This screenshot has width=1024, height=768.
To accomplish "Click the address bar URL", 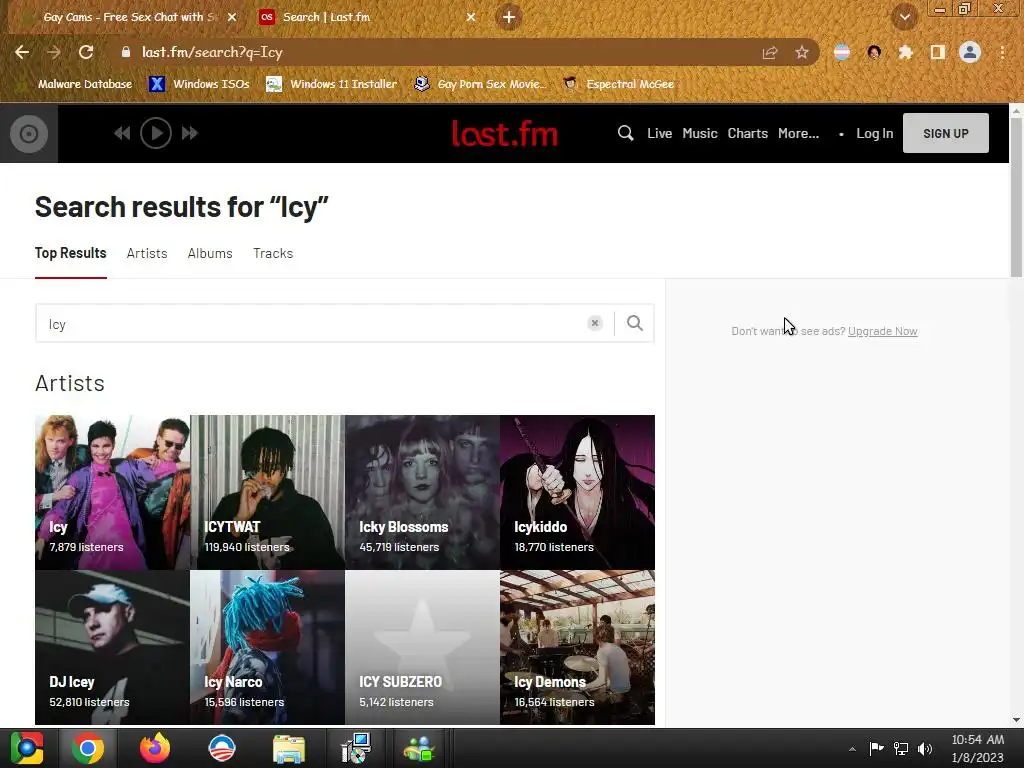I will [212, 52].
